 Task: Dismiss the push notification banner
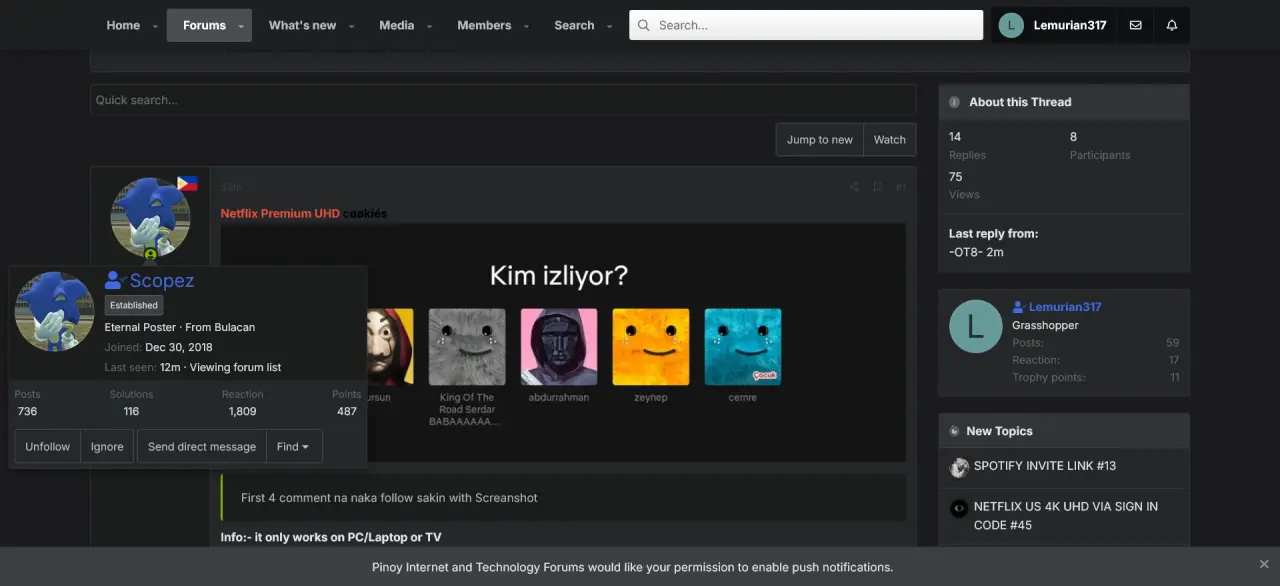coord(1264,564)
